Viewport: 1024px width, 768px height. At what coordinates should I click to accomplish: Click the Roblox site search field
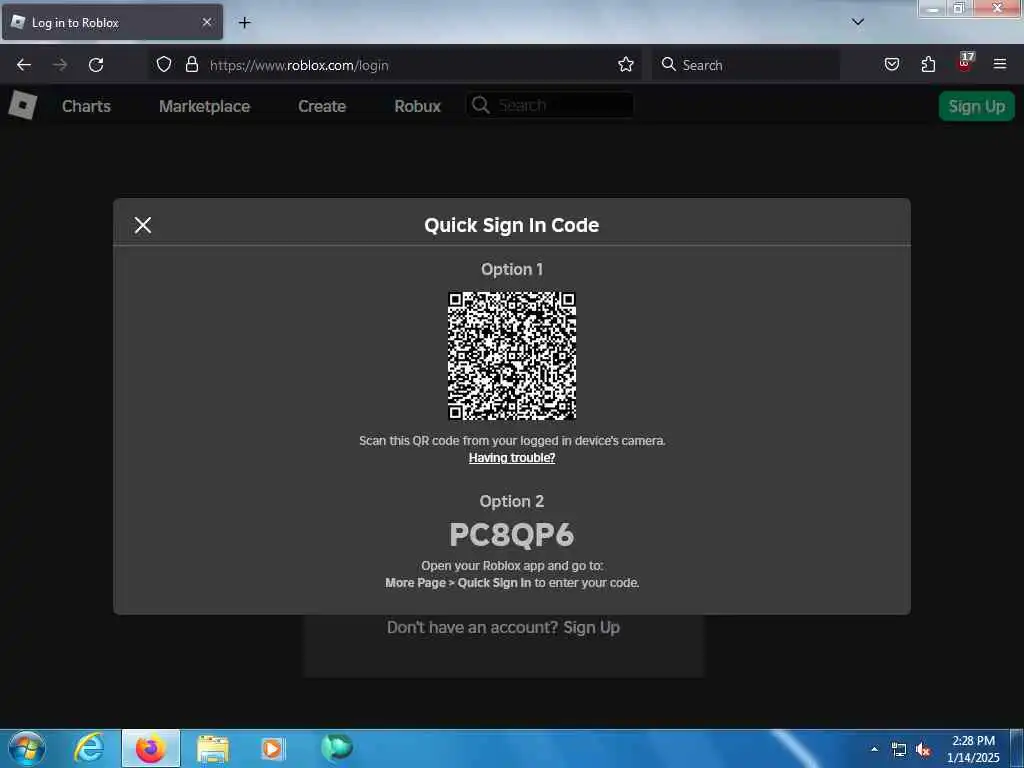coord(549,105)
